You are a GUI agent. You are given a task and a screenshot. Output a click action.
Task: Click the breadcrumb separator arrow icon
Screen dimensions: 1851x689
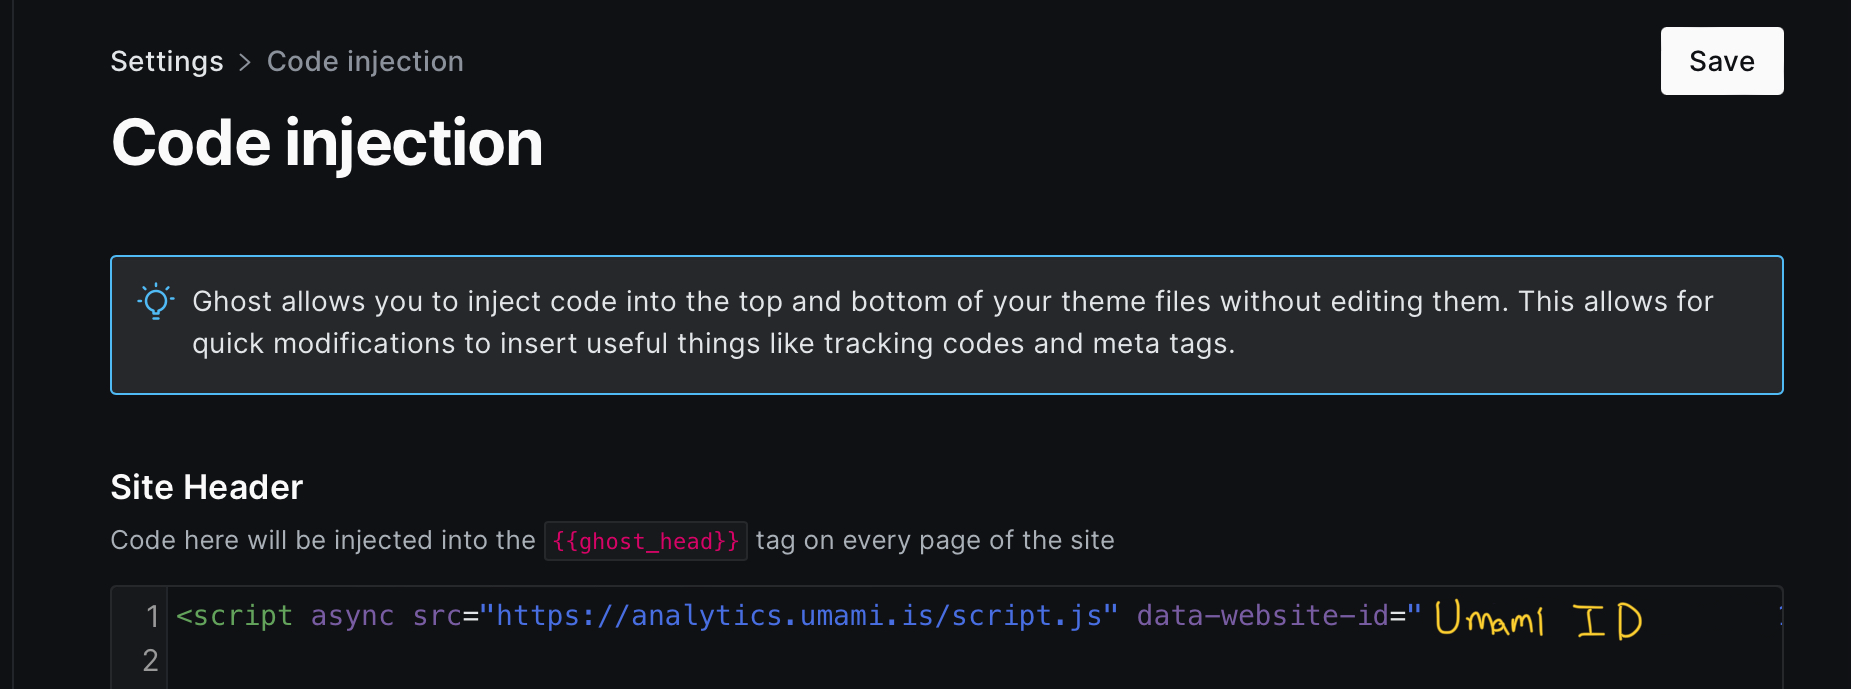244,61
